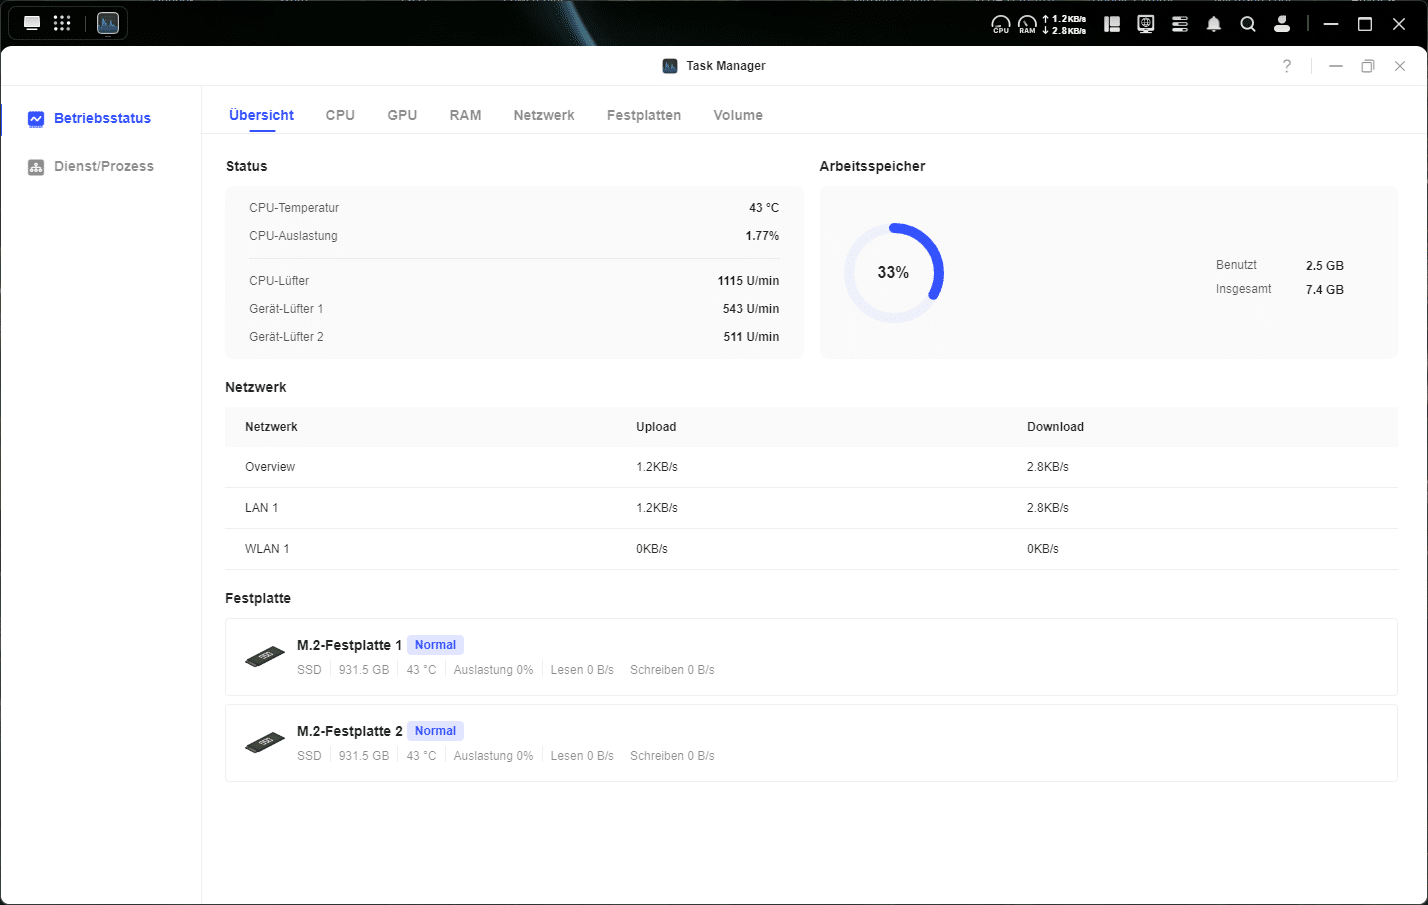Open the user account menu icon
Viewport: 1428px width, 905px height.
point(1282,24)
